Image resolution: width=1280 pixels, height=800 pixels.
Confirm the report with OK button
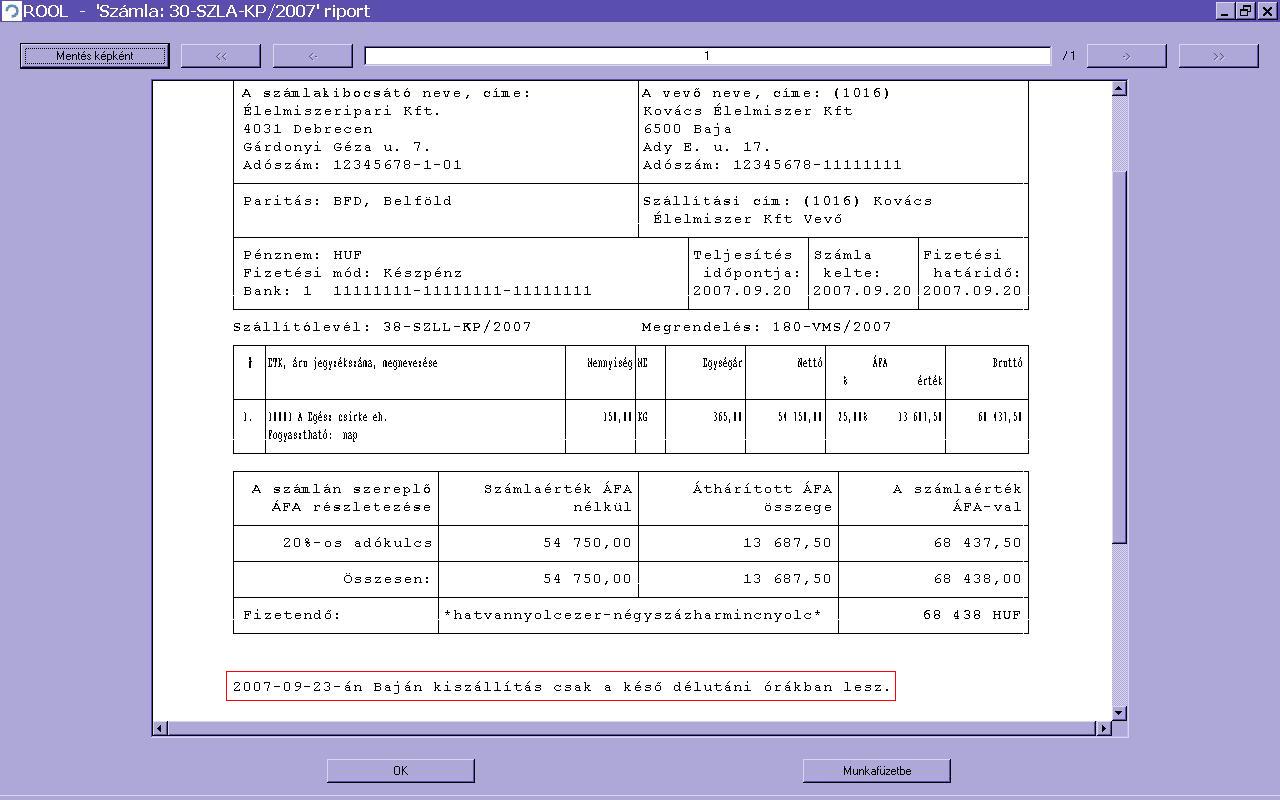click(x=400, y=770)
